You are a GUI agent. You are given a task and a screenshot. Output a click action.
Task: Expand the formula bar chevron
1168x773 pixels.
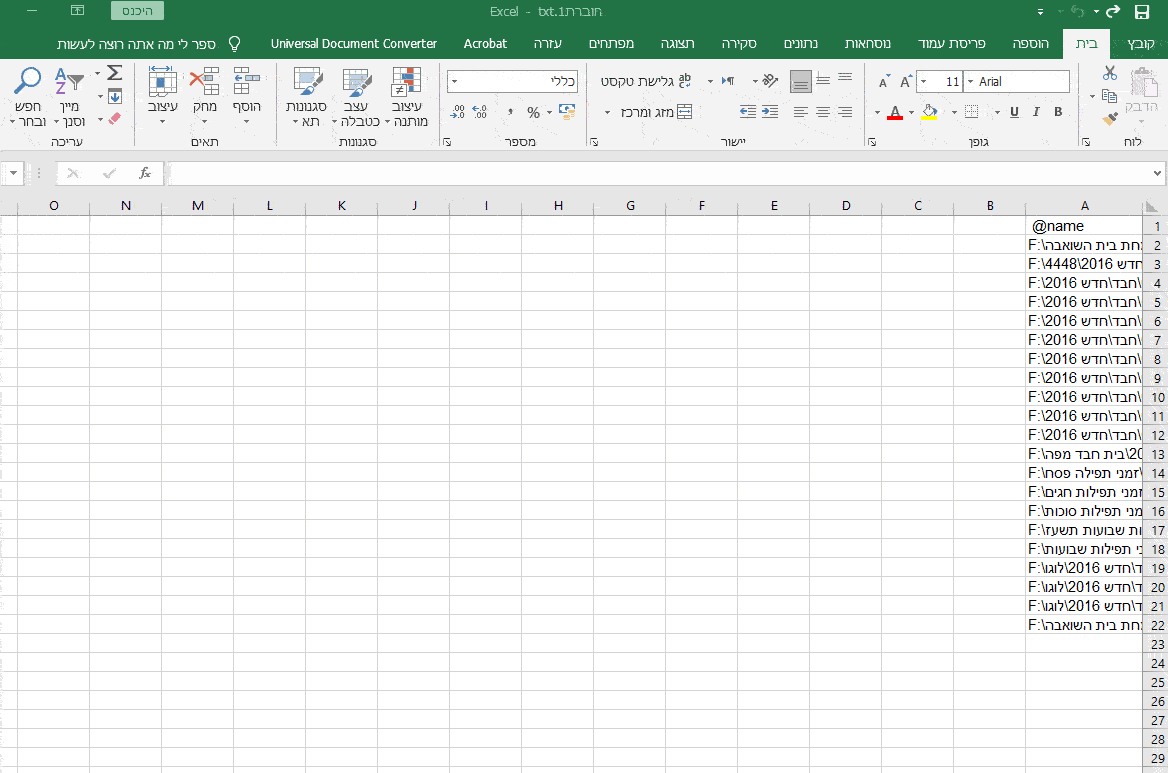pos(1157,173)
